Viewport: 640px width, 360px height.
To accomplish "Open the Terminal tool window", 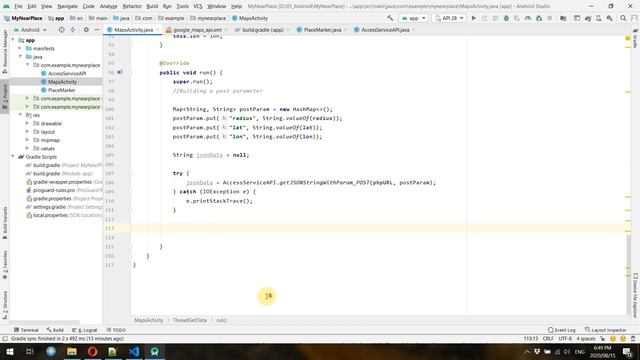I will click(26, 330).
